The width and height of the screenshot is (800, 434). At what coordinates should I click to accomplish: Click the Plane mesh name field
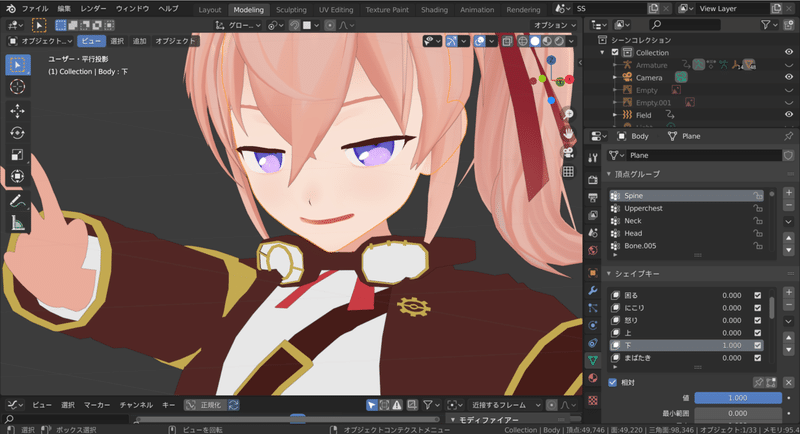click(704, 156)
